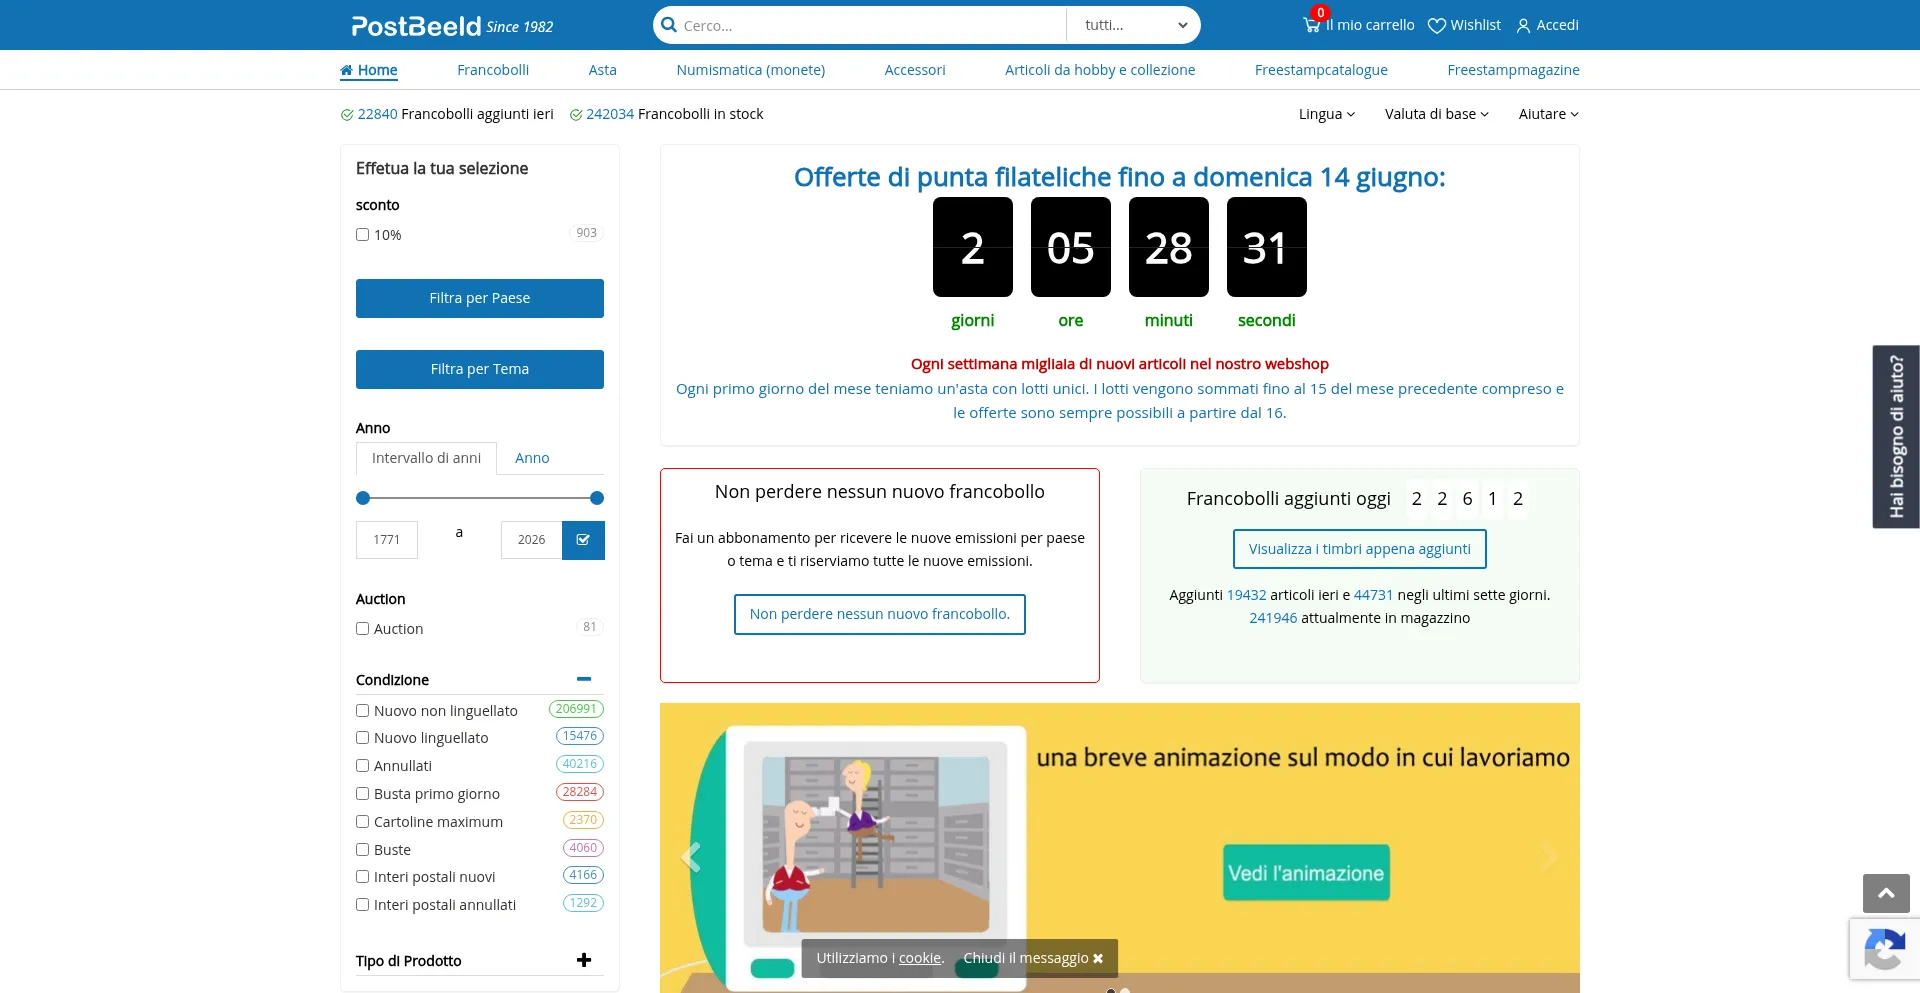Open Freestampcatalogue link
This screenshot has width=1920, height=993.
pyautogui.click(x=1321, y=70)
